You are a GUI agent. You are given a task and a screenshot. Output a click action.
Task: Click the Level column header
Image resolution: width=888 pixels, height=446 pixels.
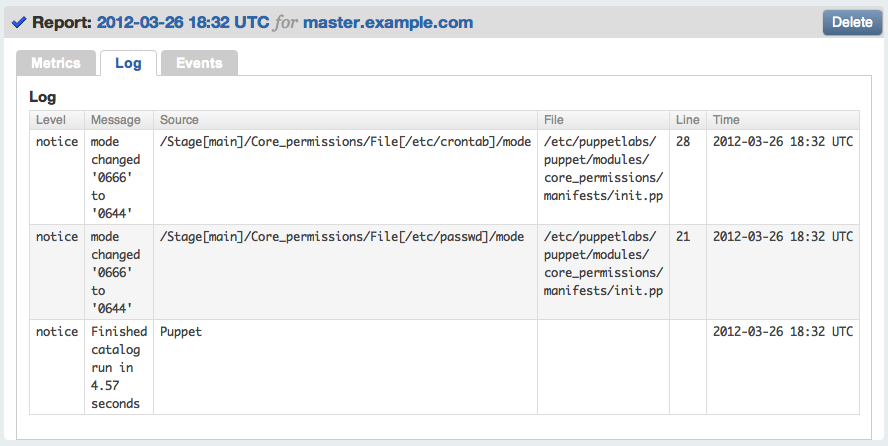[x=51, y=120]
